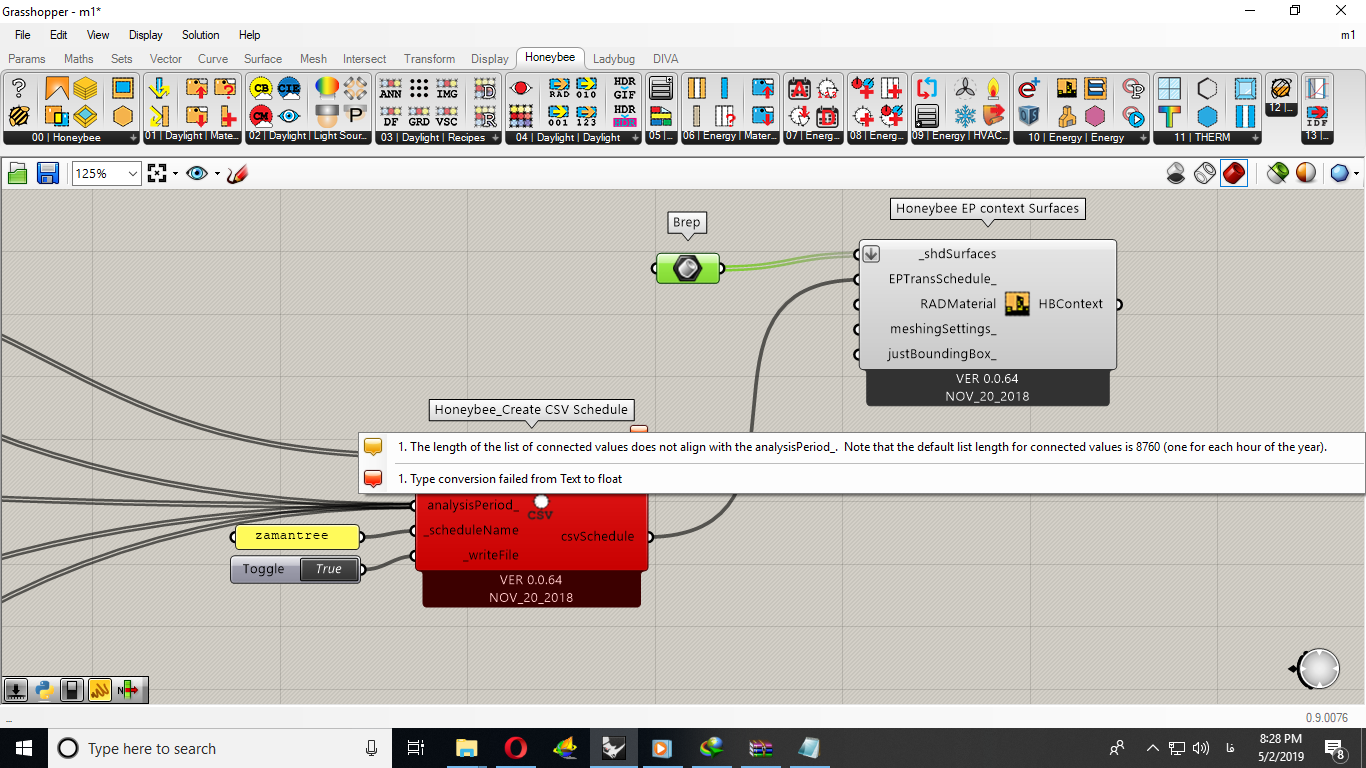The width and height of the screenshot is (1366, 768).
Task: Select the GRD grid-based recipe icon
Action: 419,115
